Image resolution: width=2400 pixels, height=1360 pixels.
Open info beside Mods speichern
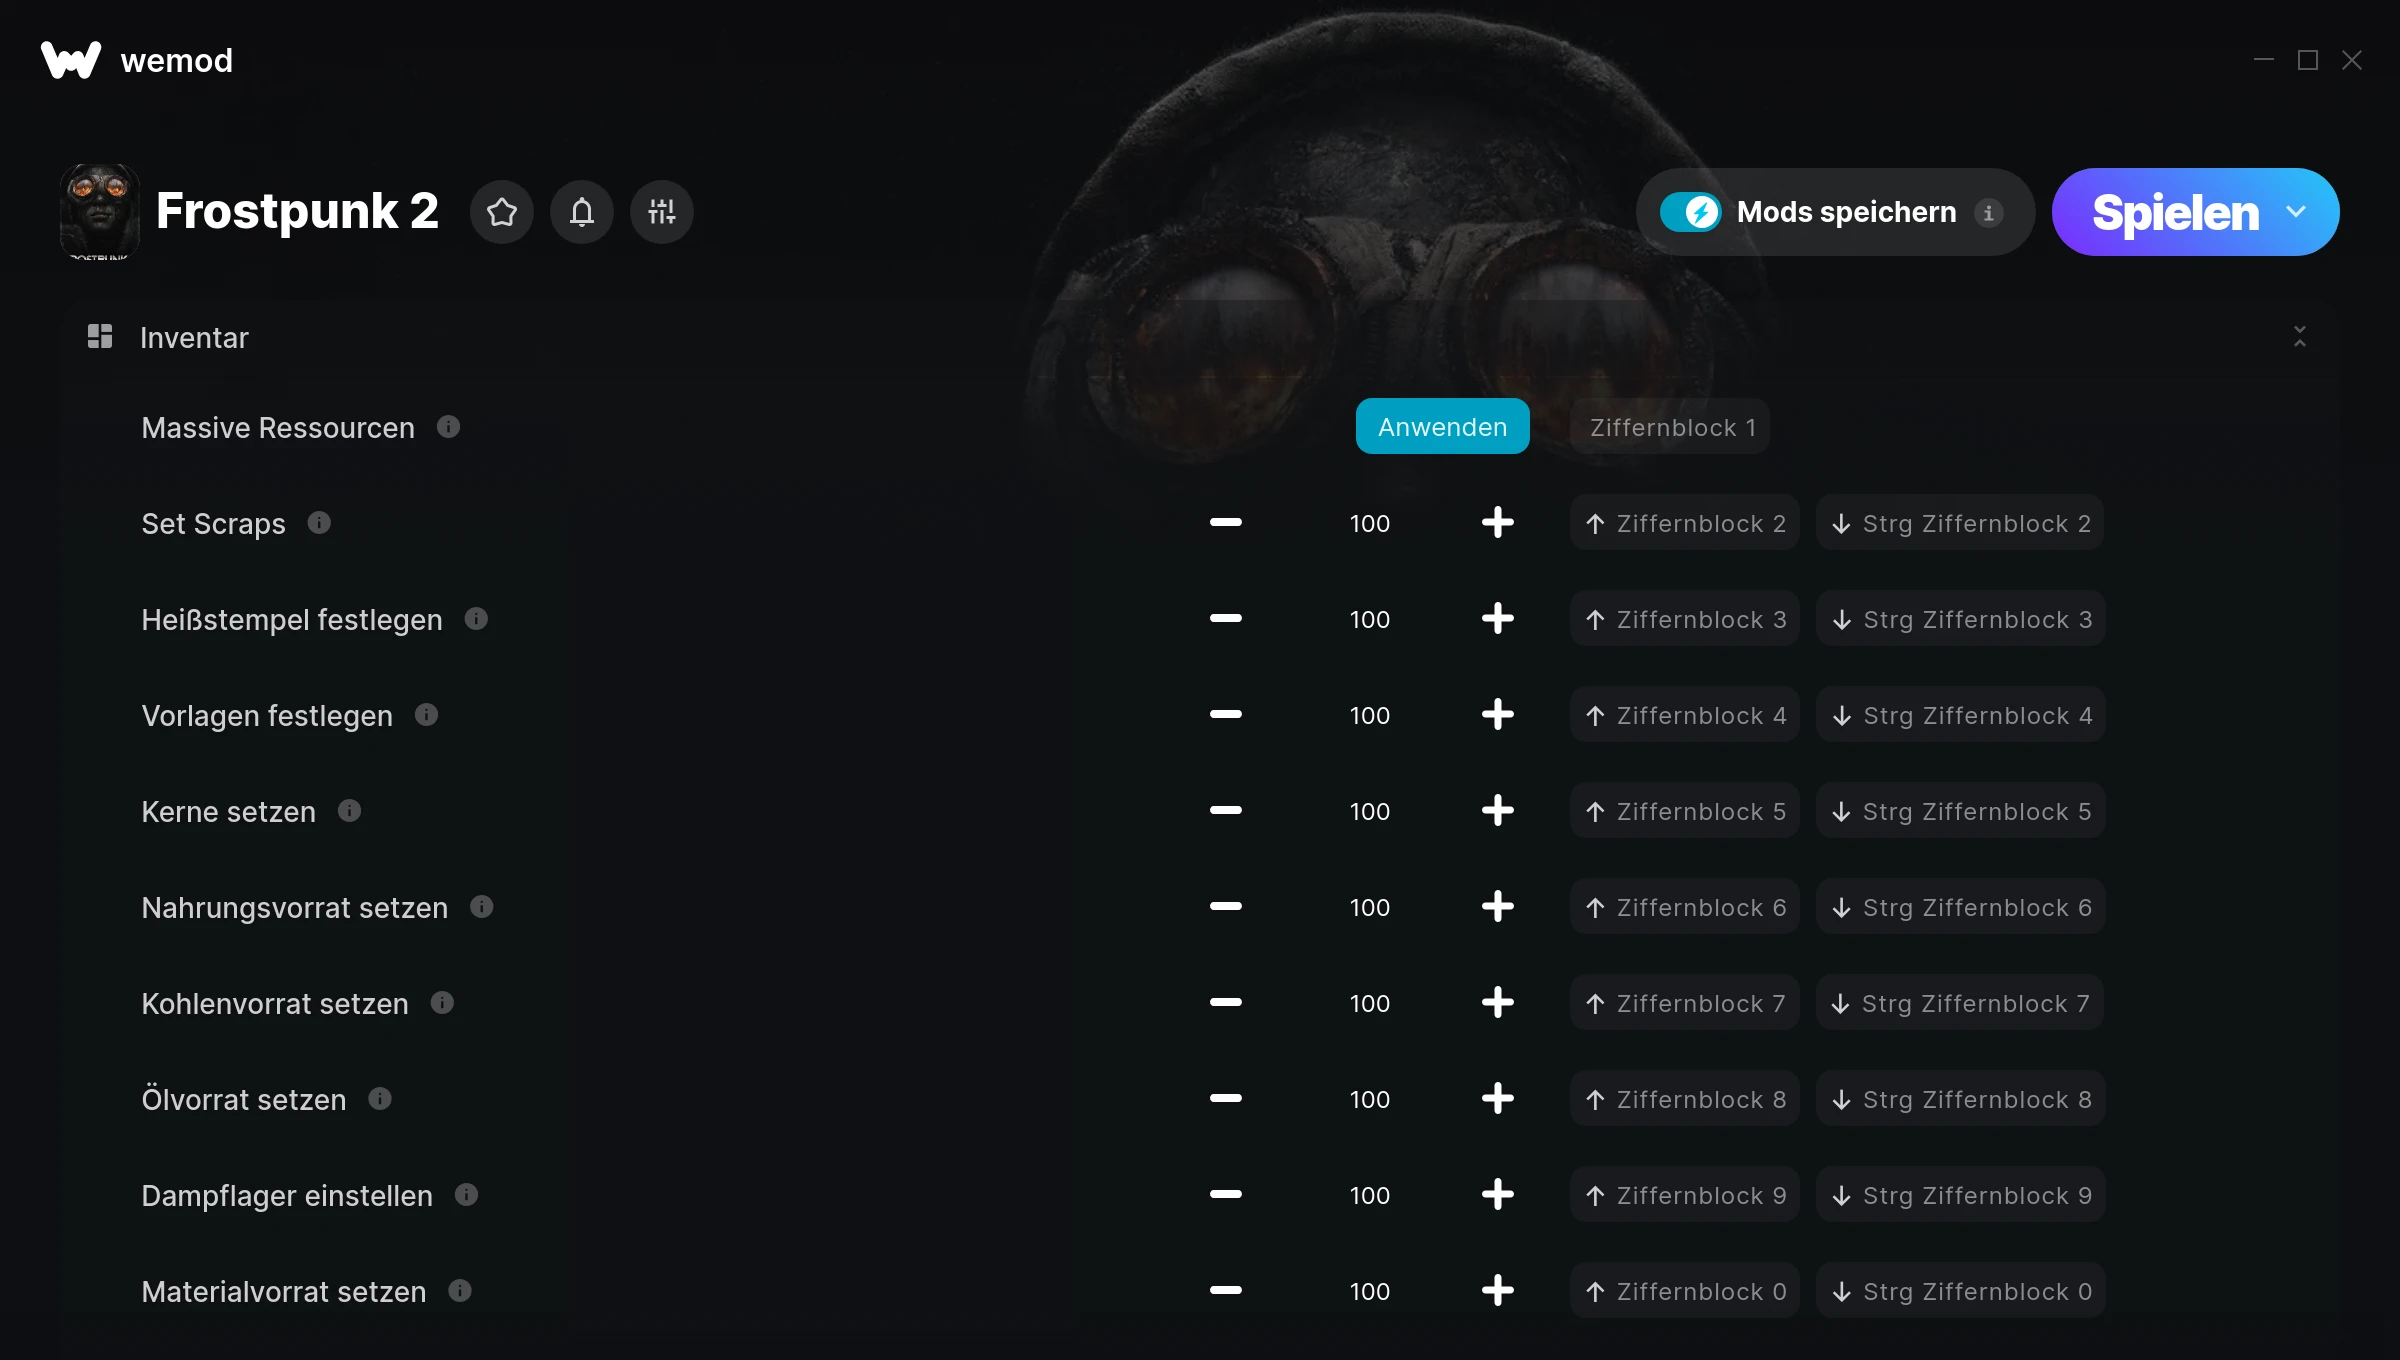(x=1989, y=212)
